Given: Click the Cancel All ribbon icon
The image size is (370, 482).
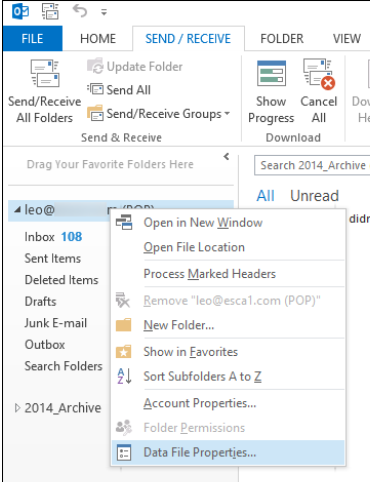Looking at the screenshot, I should point(319,74).
